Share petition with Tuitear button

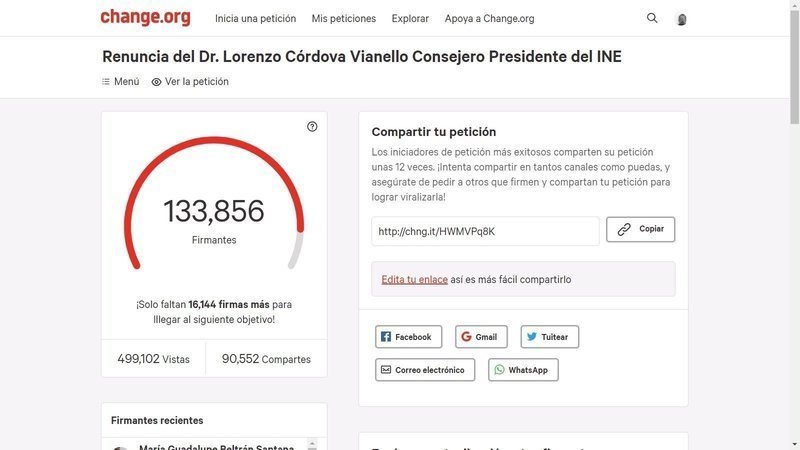tap(549, 337)
